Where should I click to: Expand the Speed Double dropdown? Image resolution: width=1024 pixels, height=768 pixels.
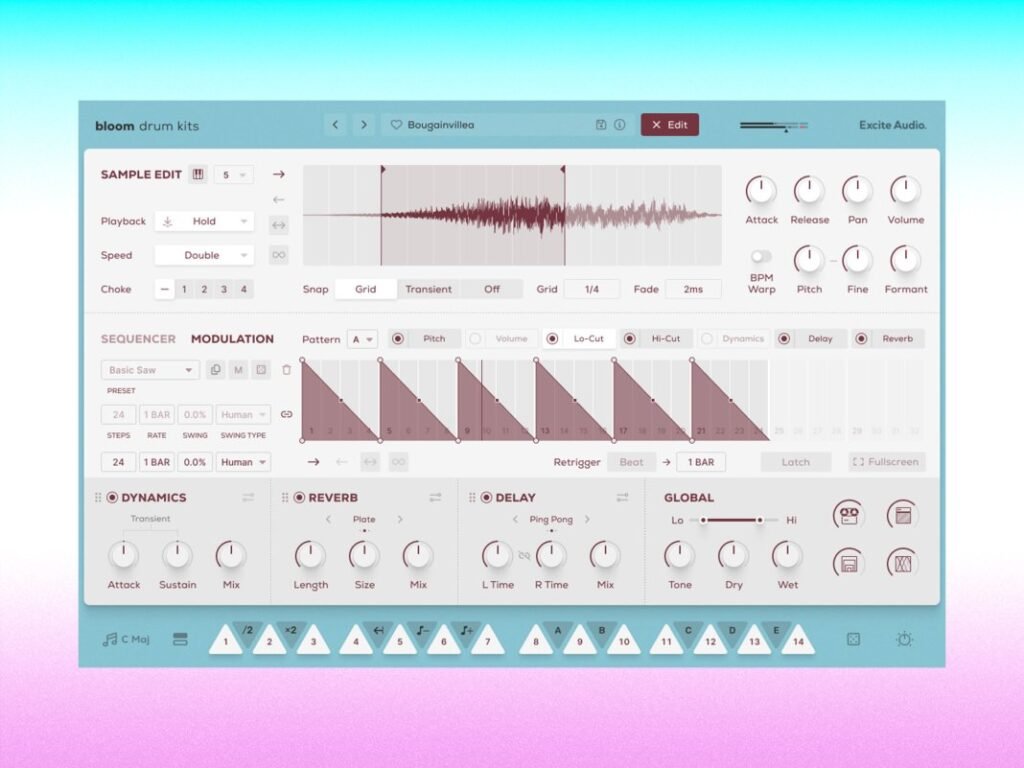203,255
